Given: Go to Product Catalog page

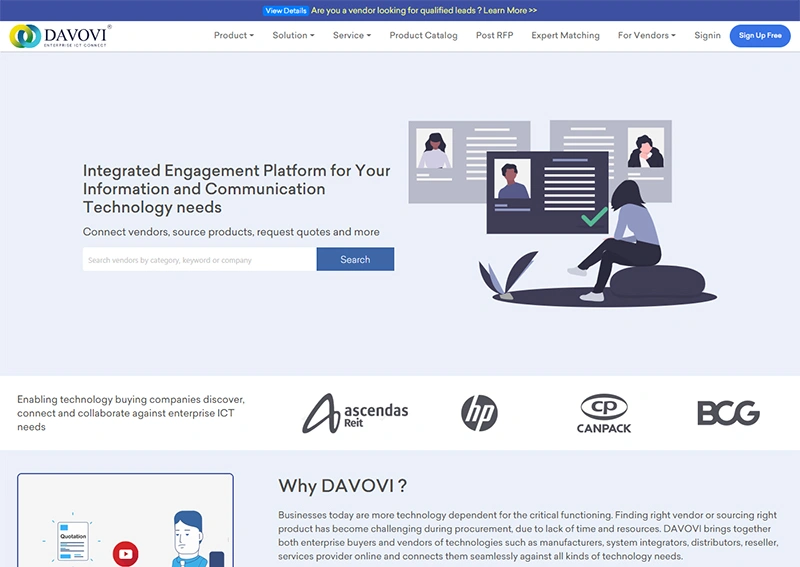Looking at the screenshot, I should click(423, 36).
